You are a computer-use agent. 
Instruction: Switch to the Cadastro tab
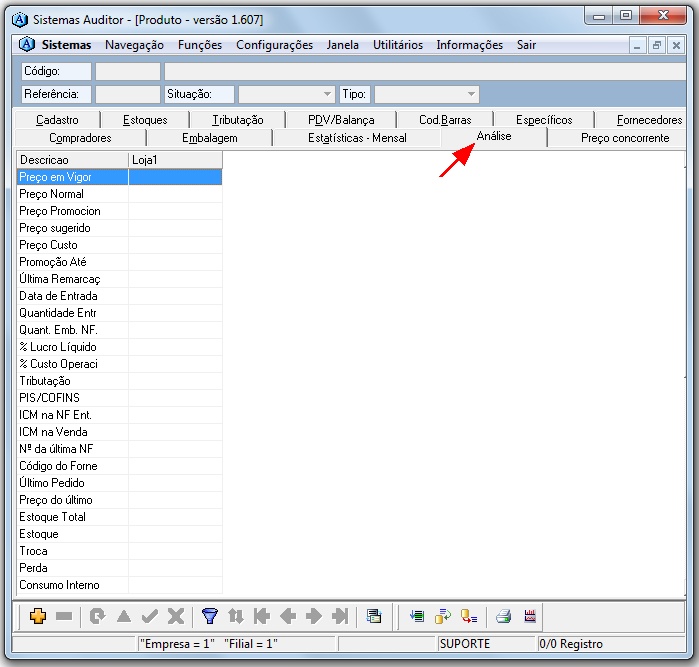tap(57, 120)
